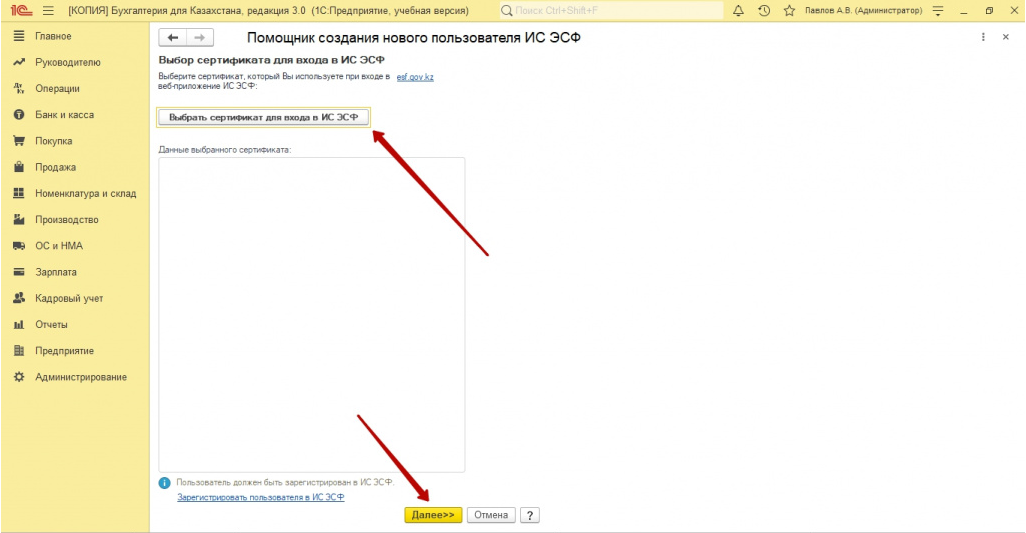Image resolution: width=1026 pixels, height=533 pixels.
Task: Click the Отчеты bar chart icon
Action: pos(19,324)
